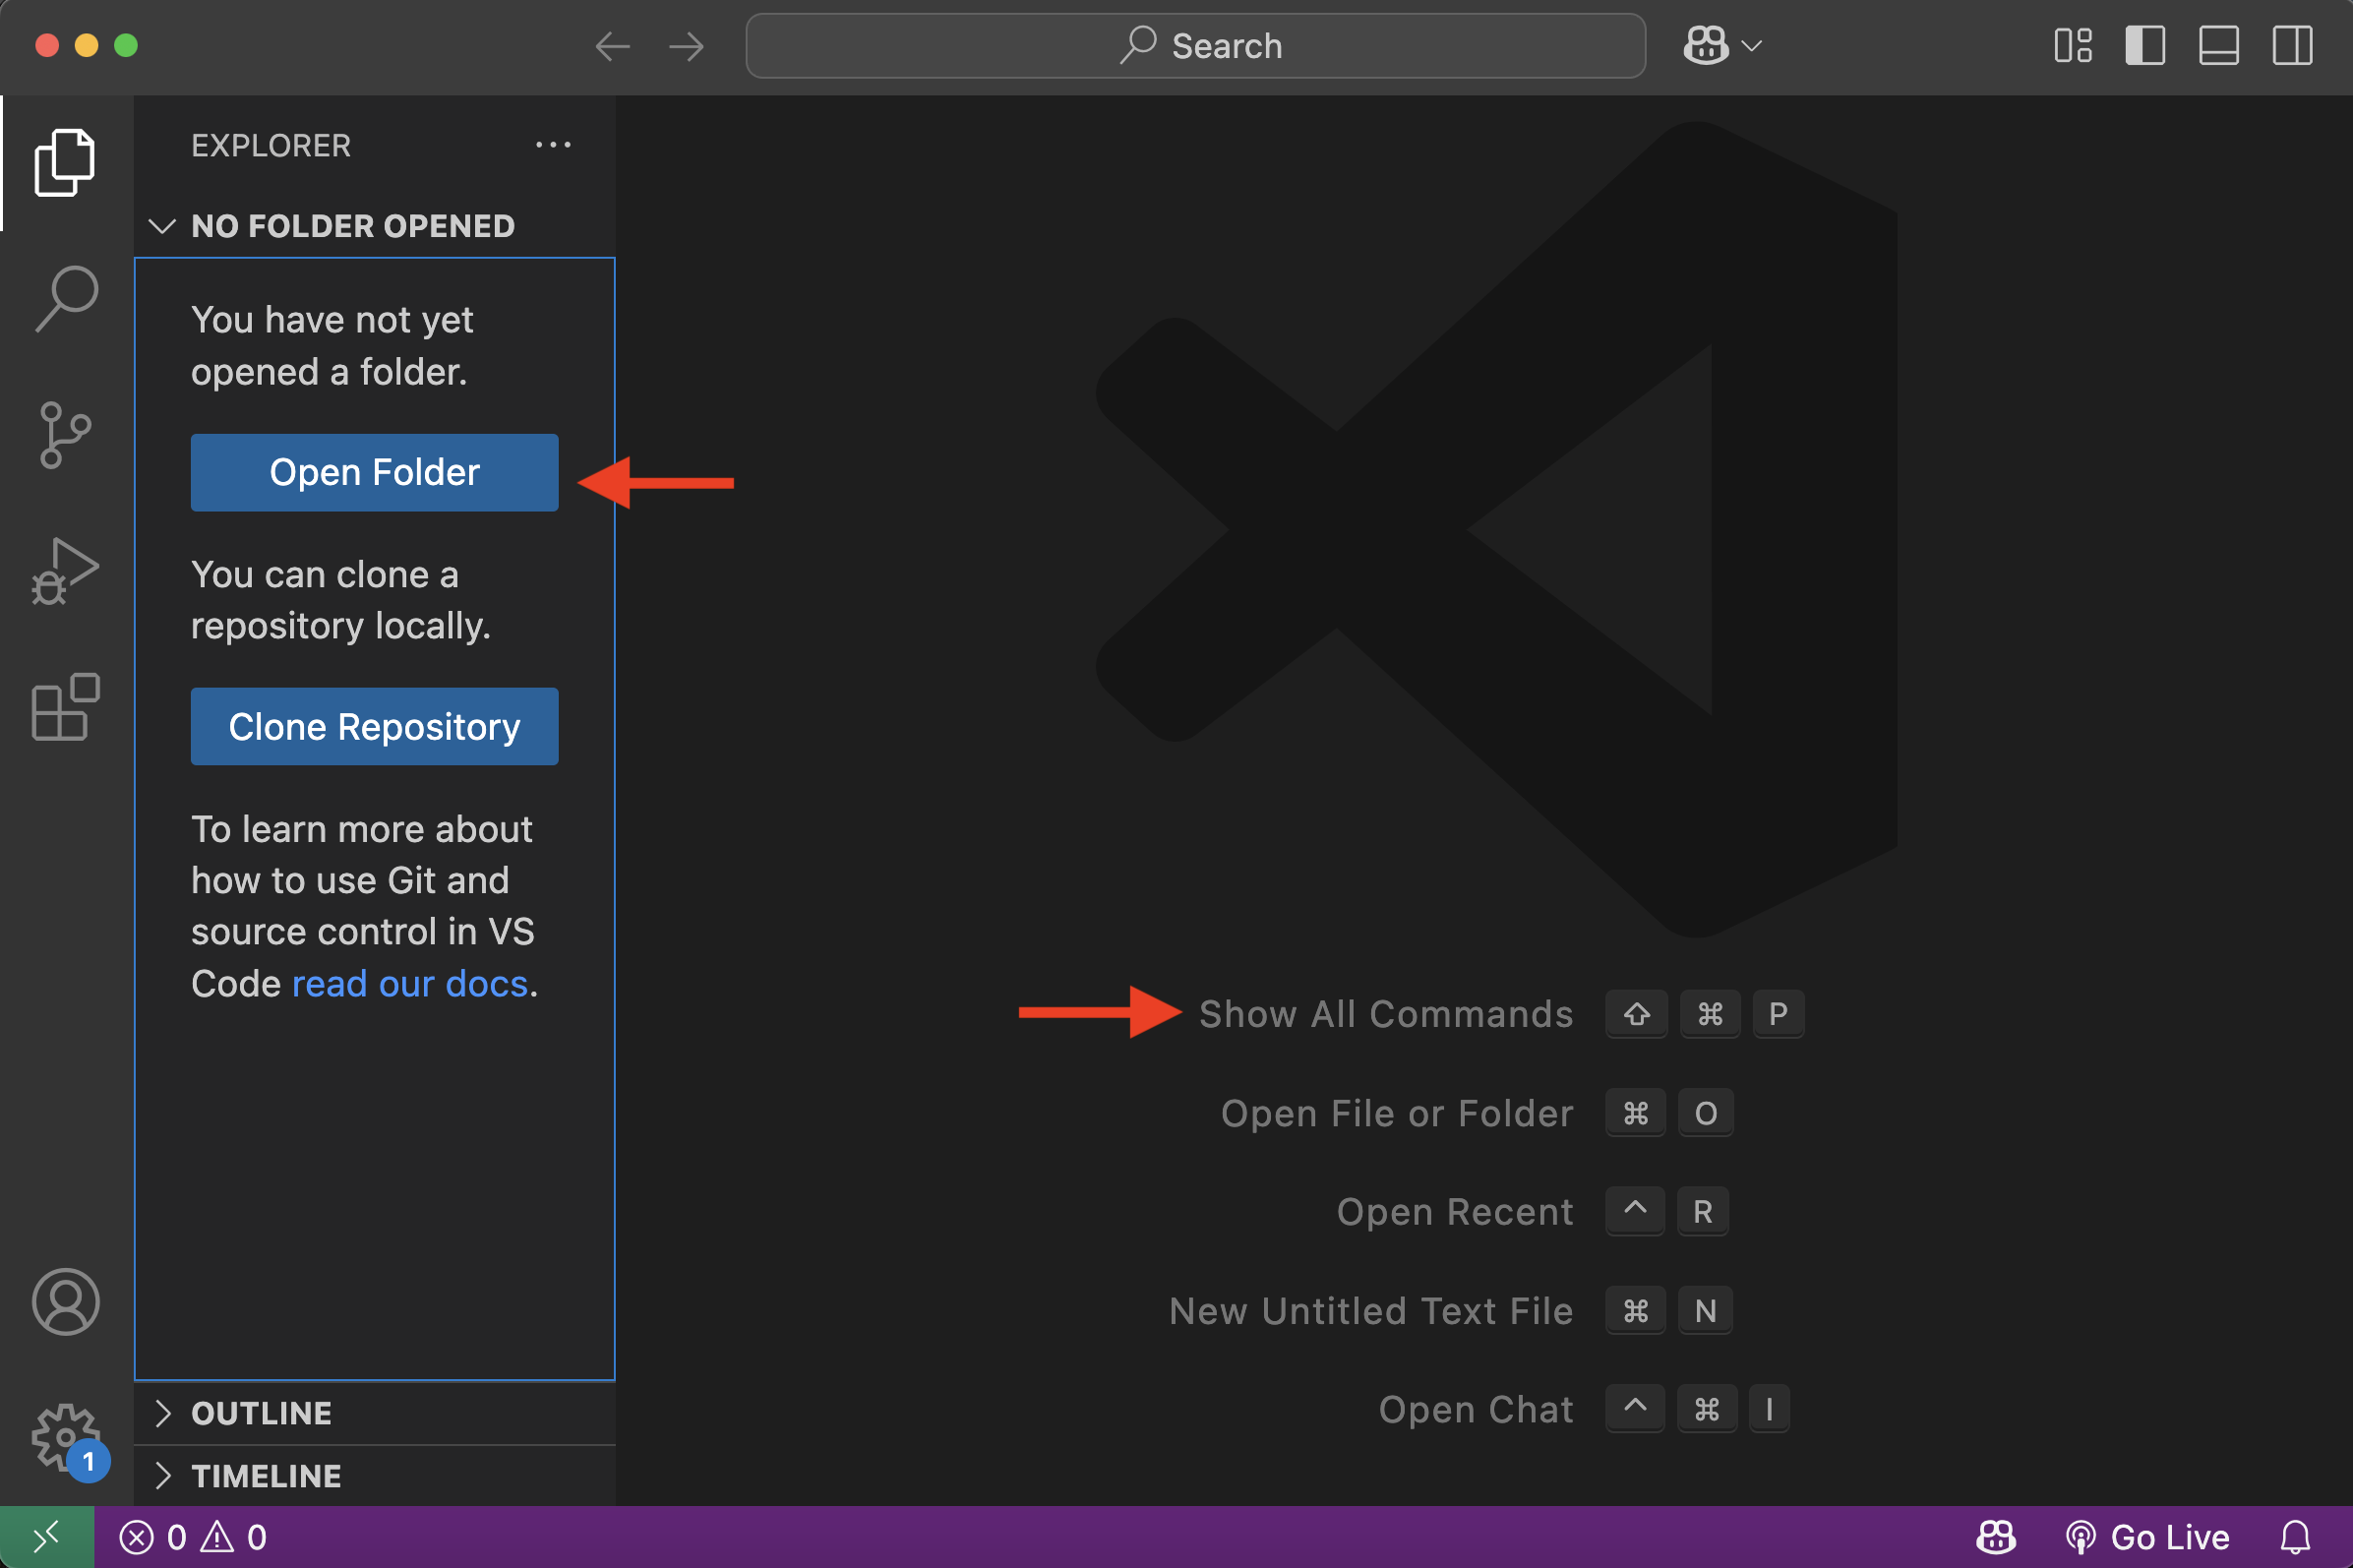Open the Search view in activity bar

[66, 298]
